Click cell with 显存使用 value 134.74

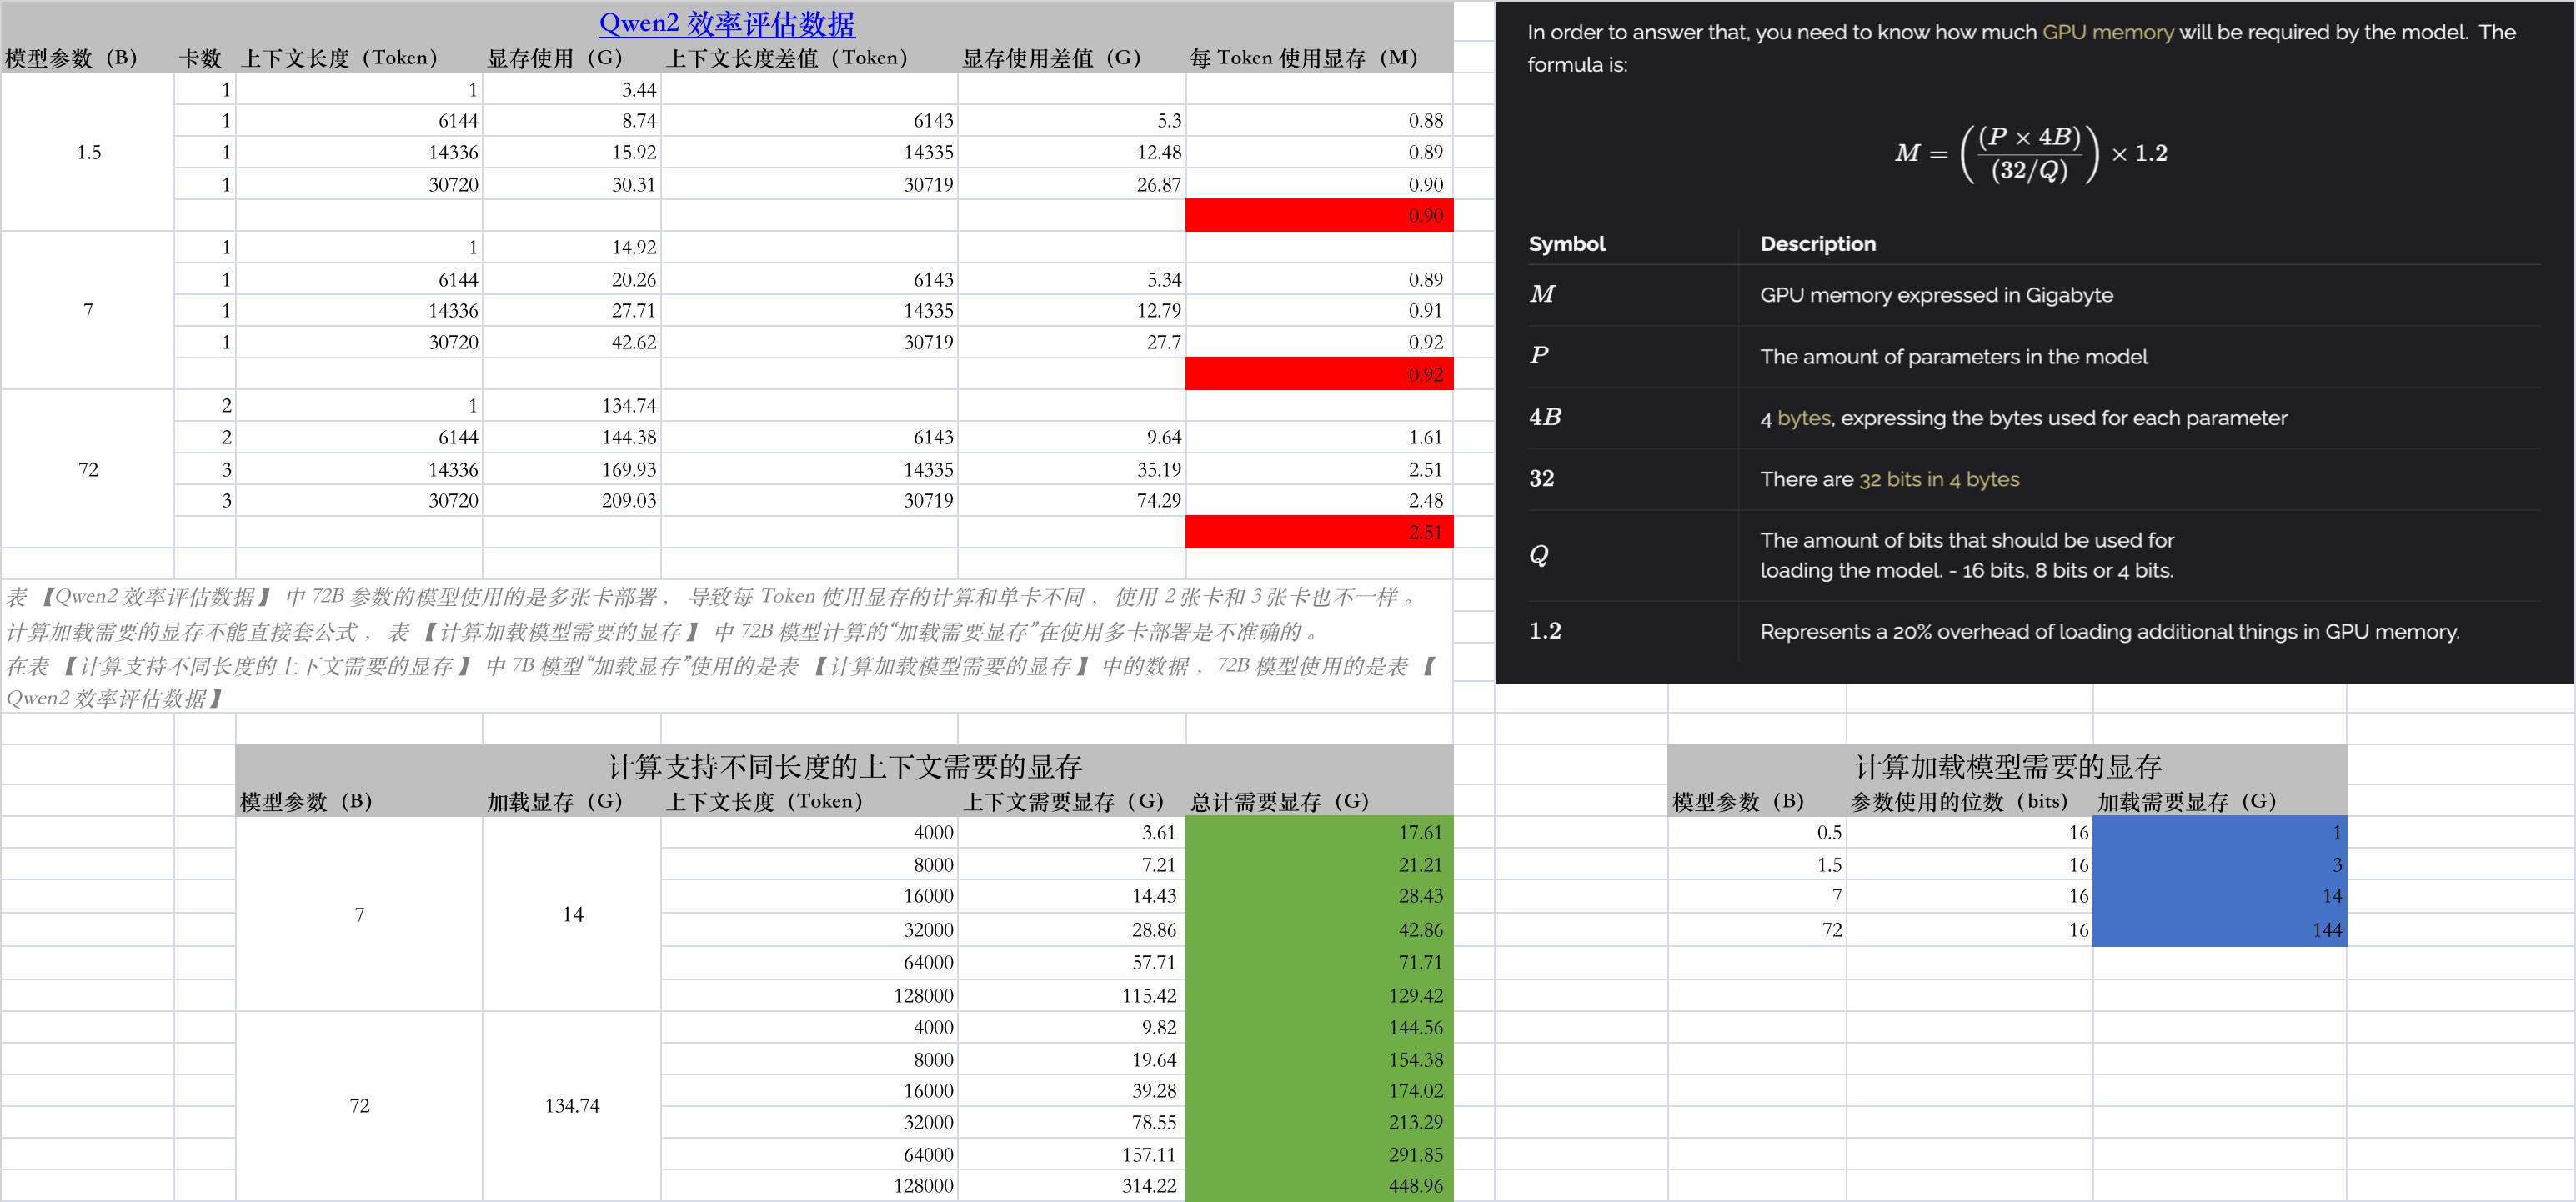pyautogui.click(x=572, y=405)
